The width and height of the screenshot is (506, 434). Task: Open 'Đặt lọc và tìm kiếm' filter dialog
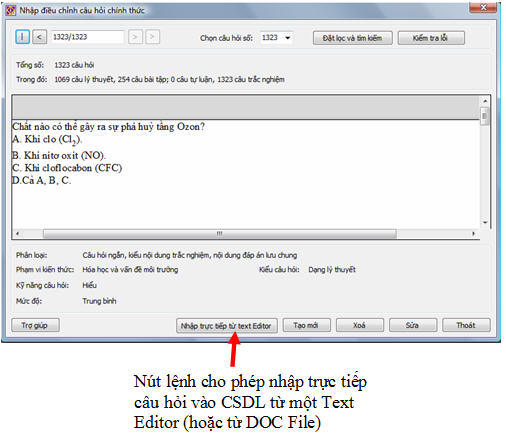tap(352, 38)
